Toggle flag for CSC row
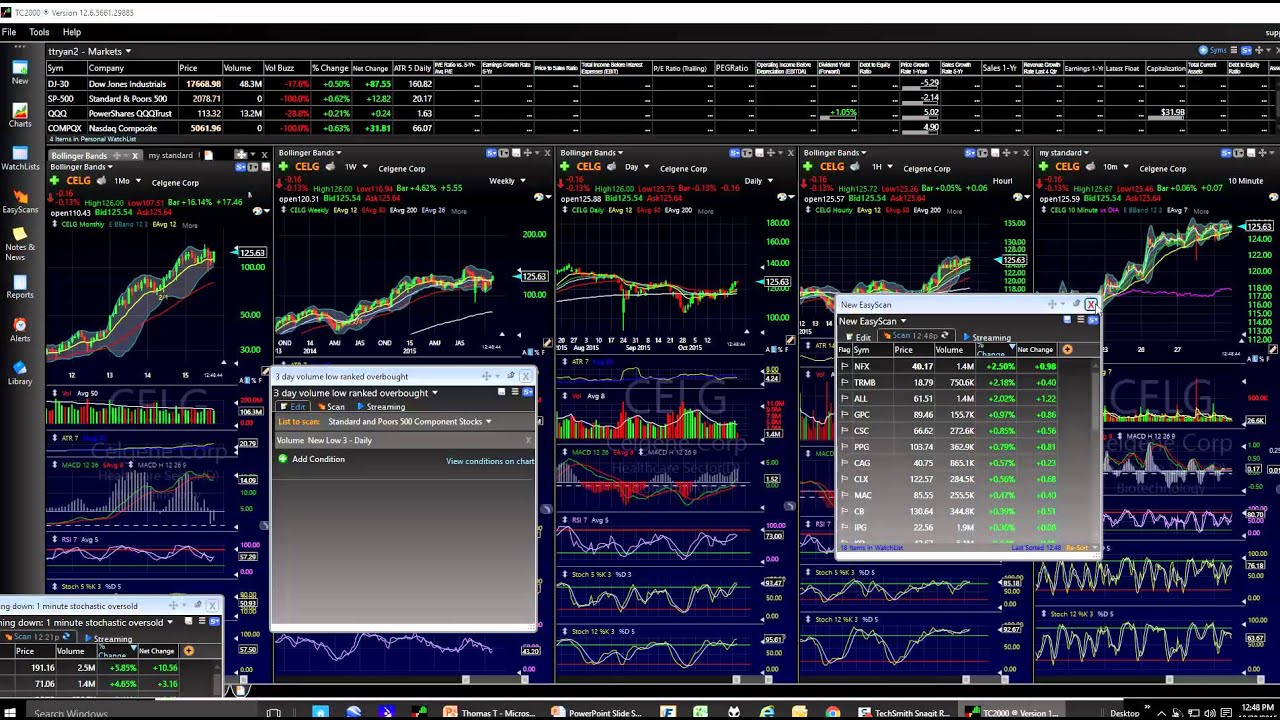The image size is (1280, 720). (845, 431)
